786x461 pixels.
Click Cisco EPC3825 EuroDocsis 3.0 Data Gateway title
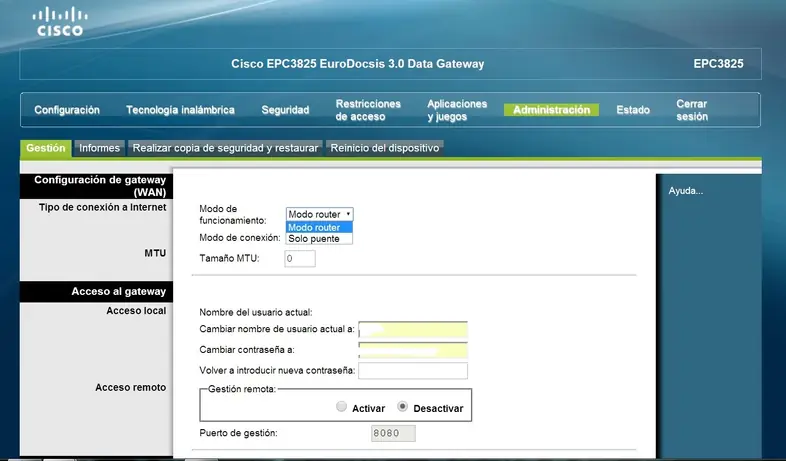pos(357,64)
